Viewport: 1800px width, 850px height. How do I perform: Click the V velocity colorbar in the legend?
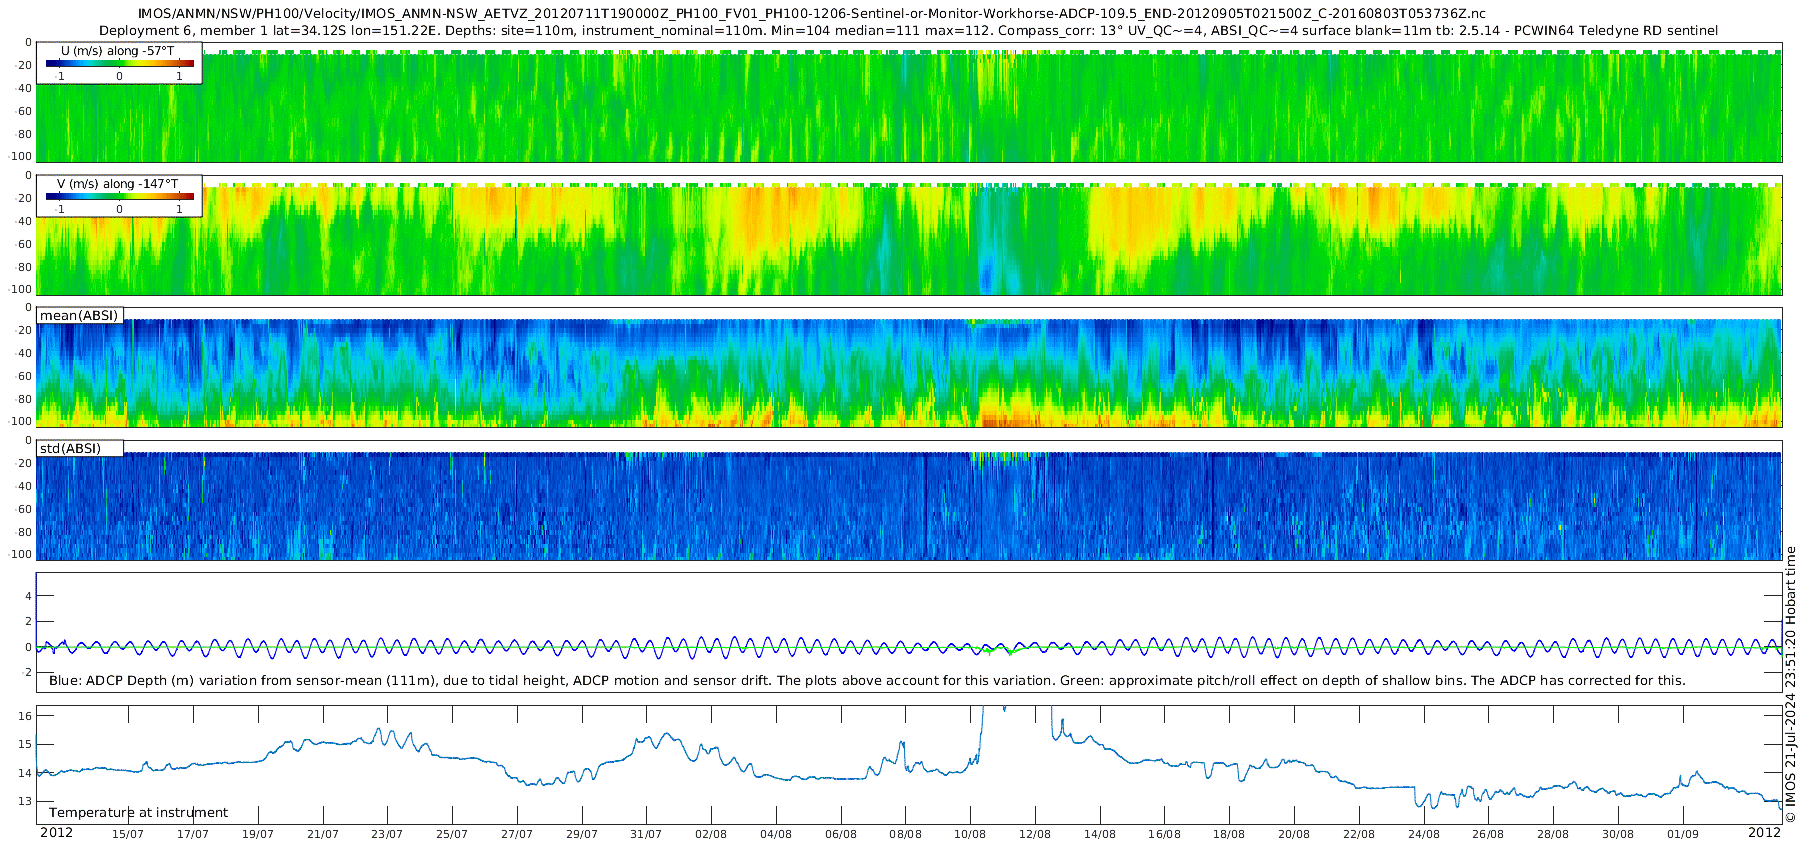point(120,196)
